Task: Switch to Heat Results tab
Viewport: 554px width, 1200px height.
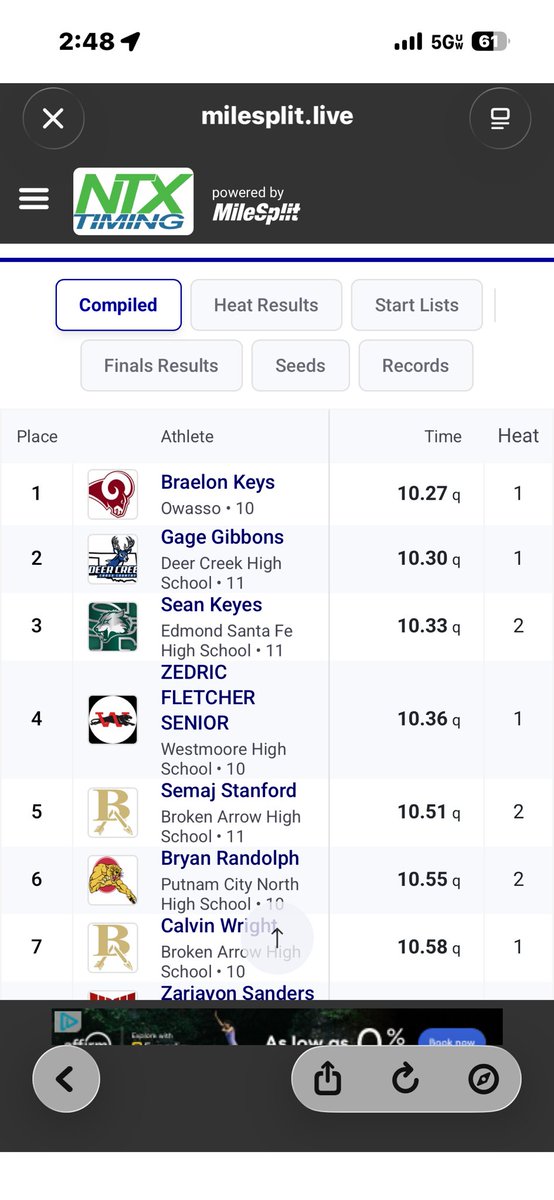Action: click(266, 305)
